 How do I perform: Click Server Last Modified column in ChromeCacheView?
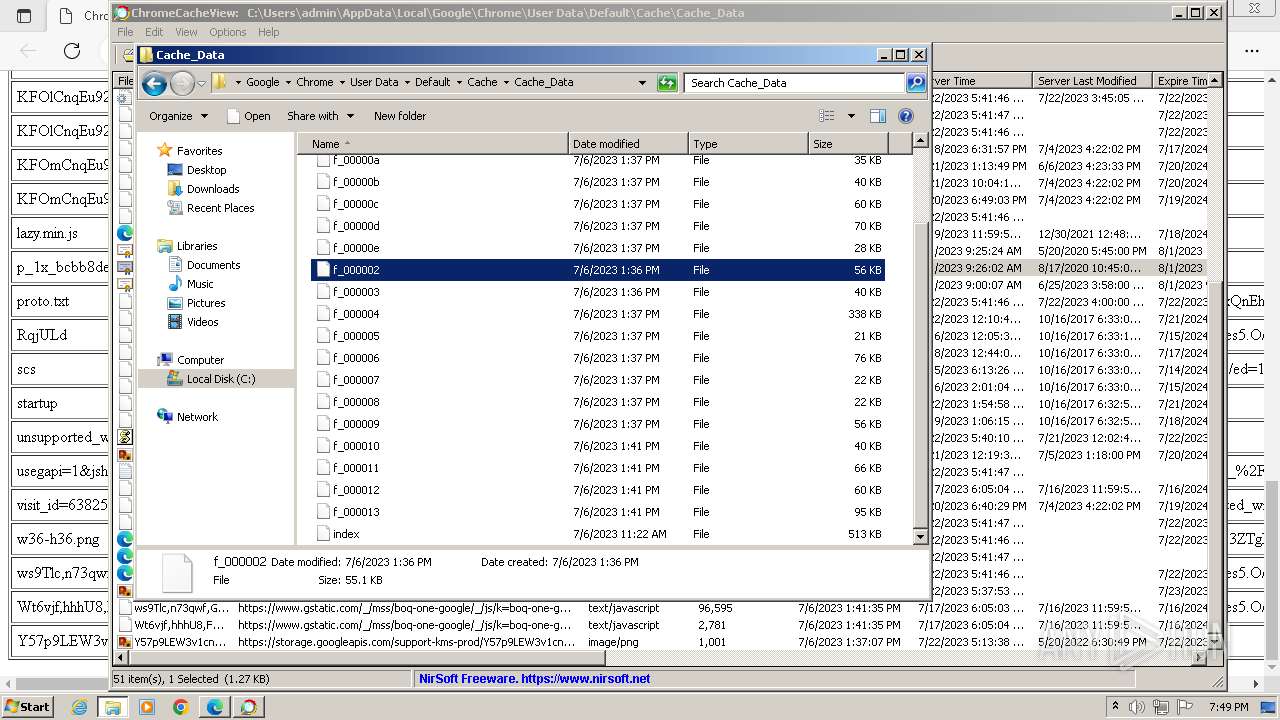(1092, 81)
